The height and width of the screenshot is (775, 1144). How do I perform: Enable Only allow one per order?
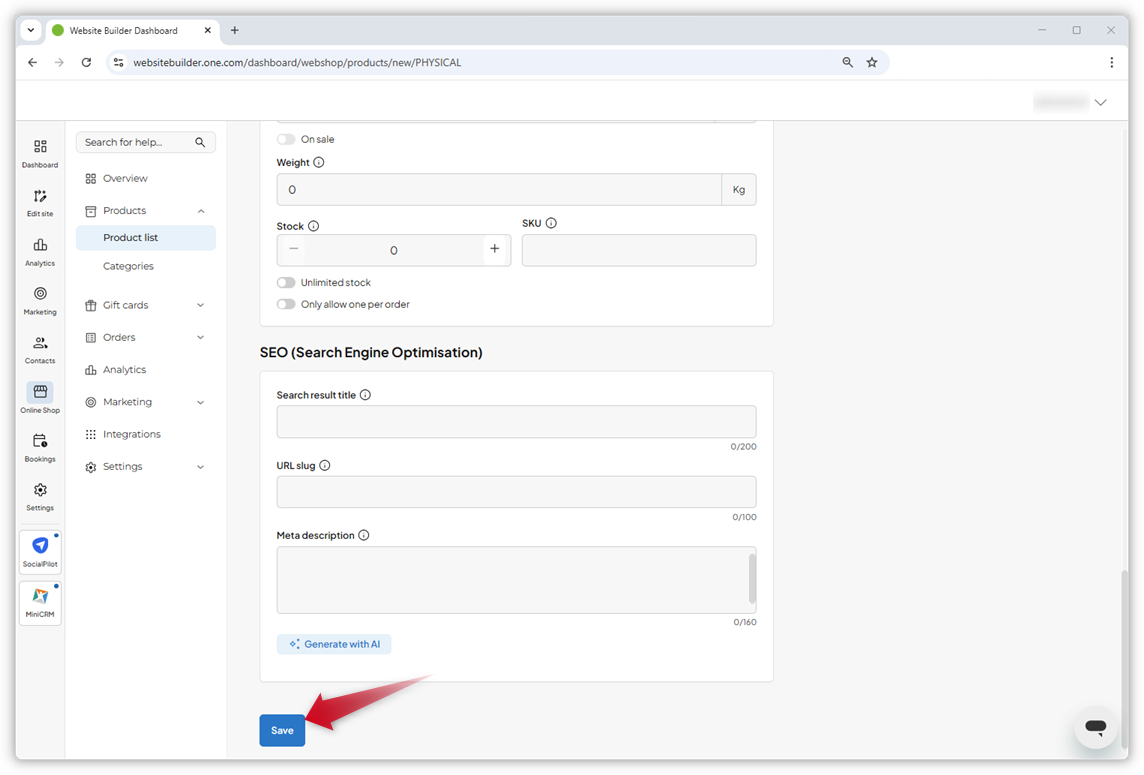[285, 304]
